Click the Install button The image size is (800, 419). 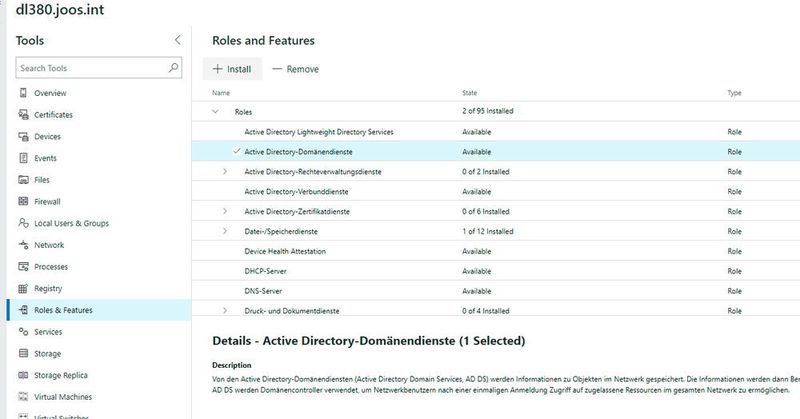pos(232,69)
